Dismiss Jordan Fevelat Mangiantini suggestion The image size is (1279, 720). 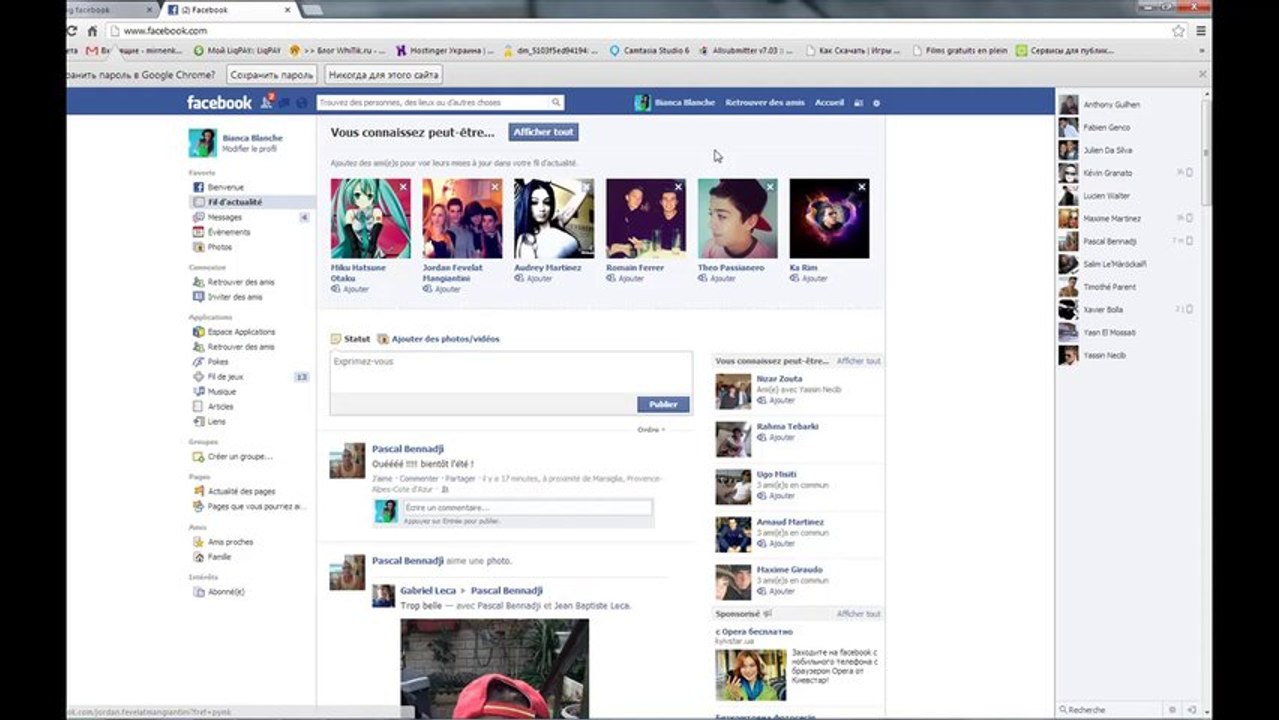tap(495, 186)
